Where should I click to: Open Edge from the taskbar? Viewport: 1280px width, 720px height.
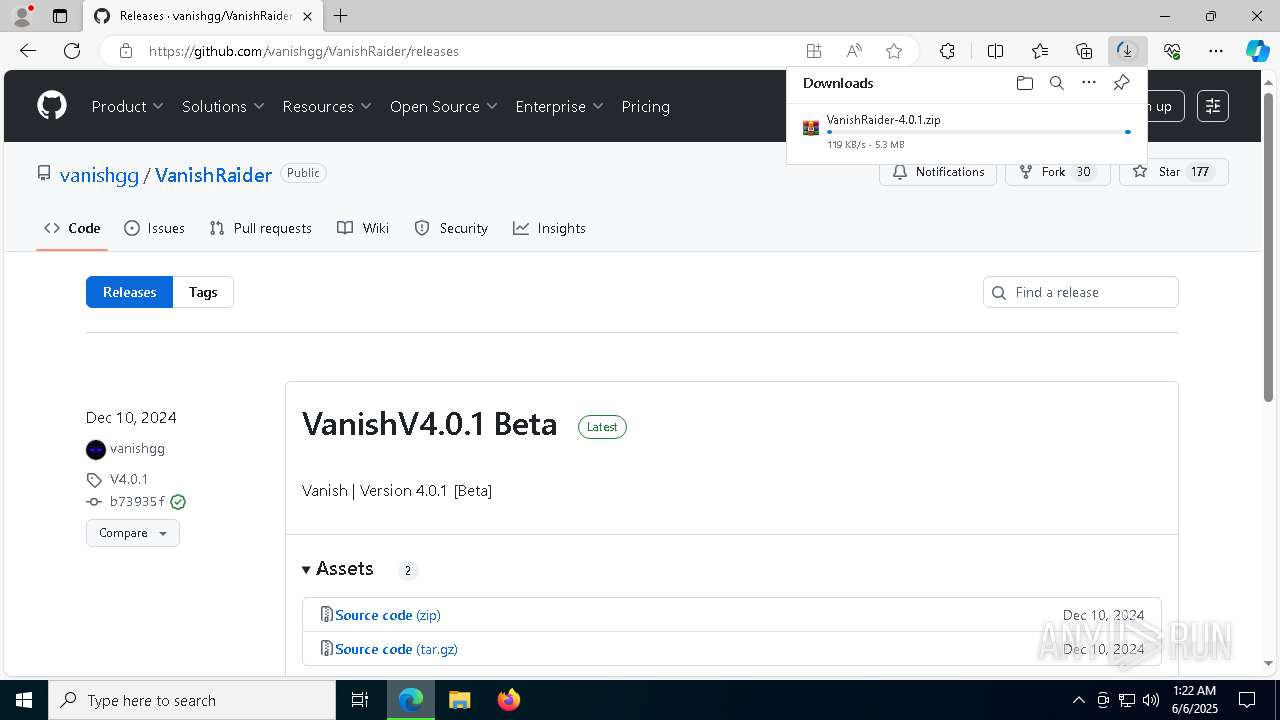point(411,700)
